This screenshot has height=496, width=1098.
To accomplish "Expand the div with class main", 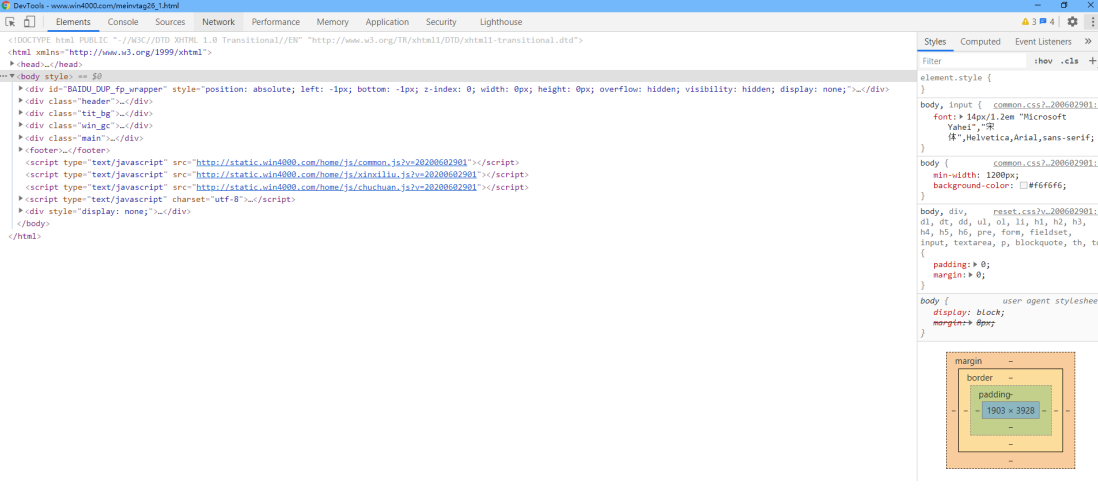I will (x=21, y=138).
